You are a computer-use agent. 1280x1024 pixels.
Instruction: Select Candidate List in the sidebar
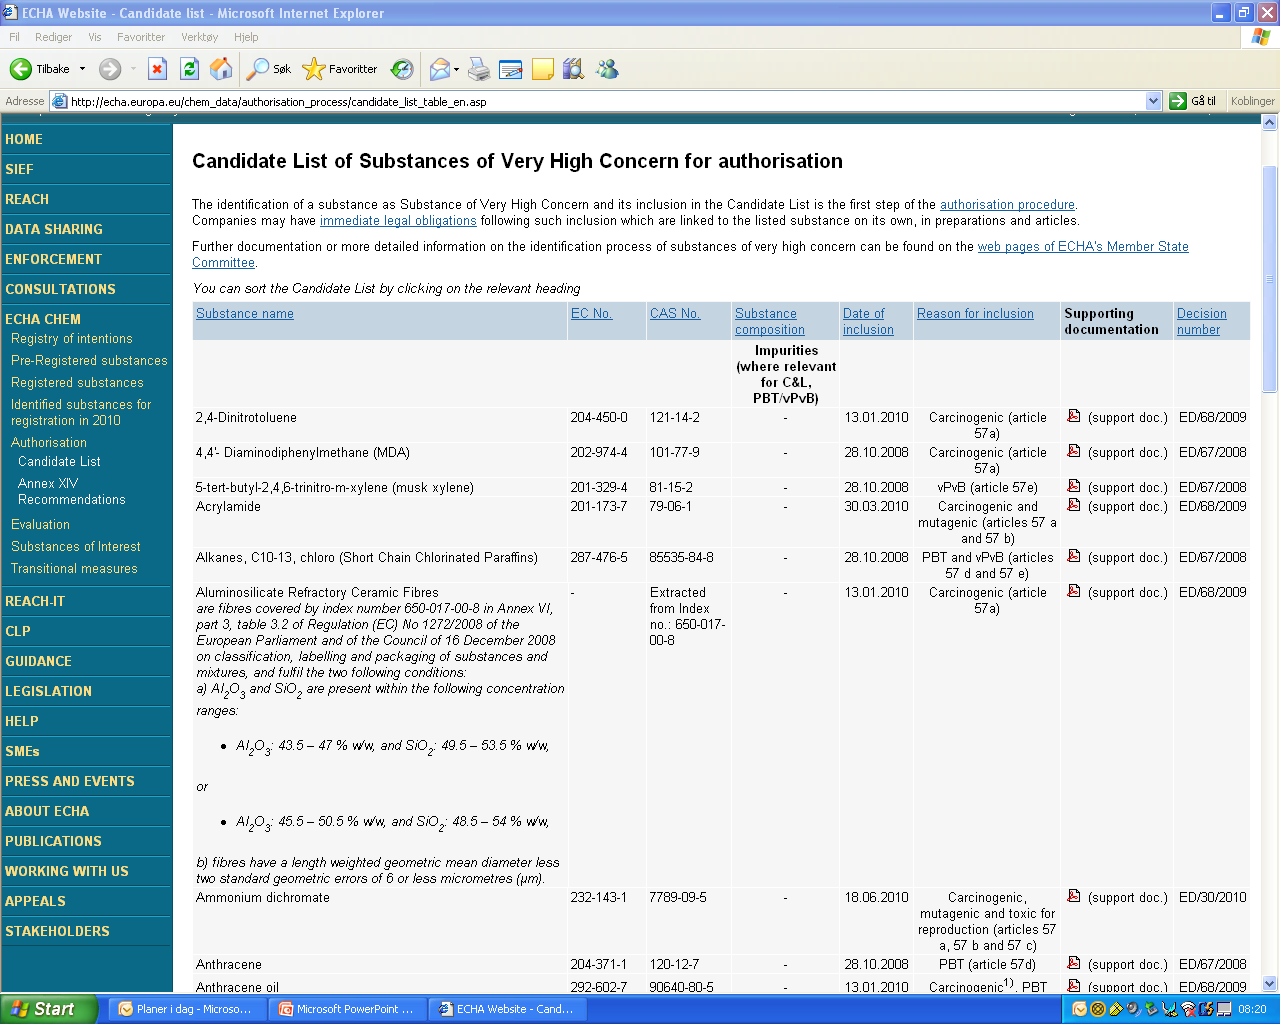click(x=59, y=462)
